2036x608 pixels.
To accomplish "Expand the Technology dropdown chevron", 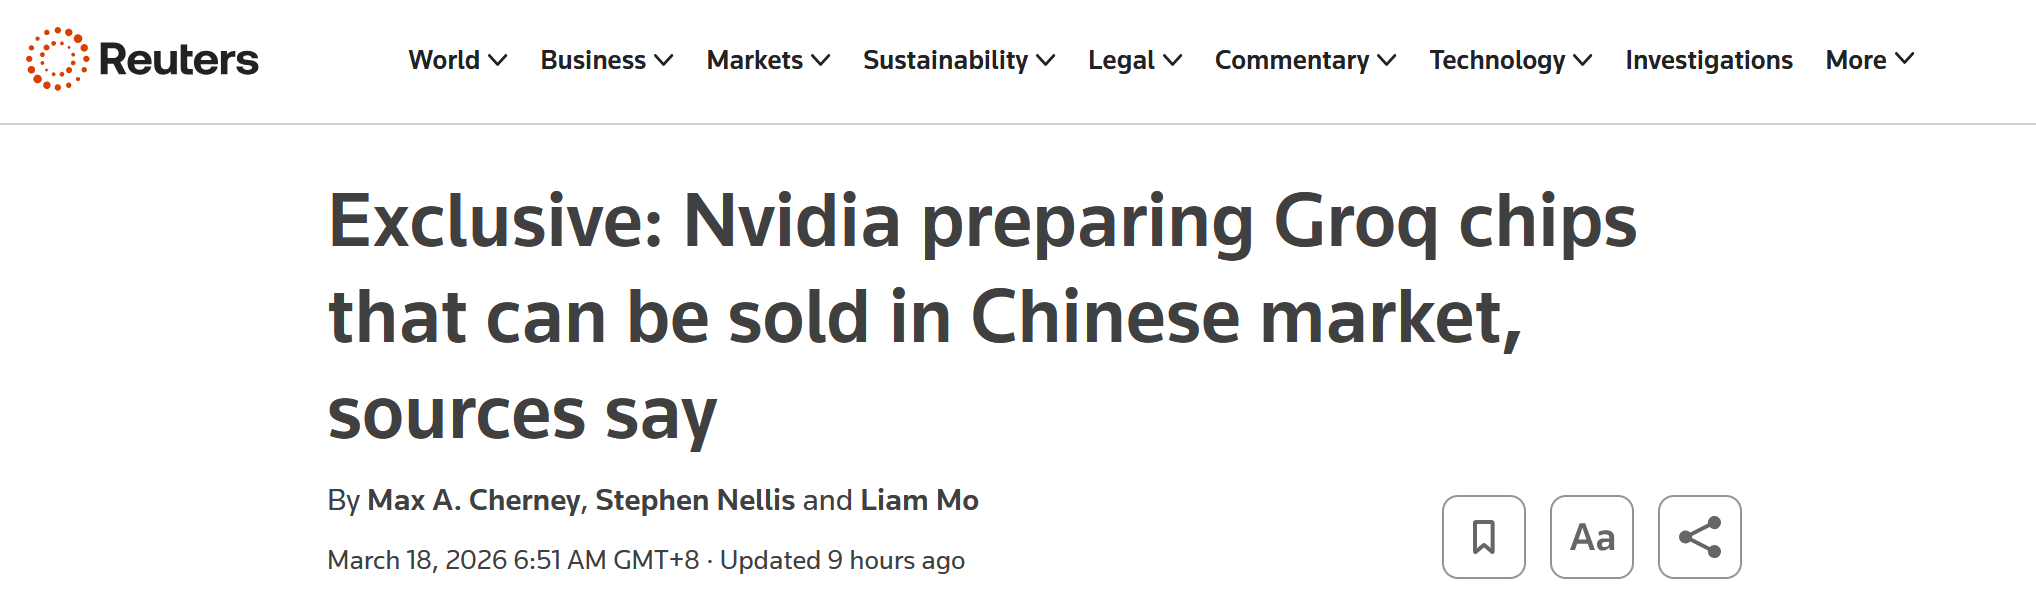I will tap(1582, 60).
